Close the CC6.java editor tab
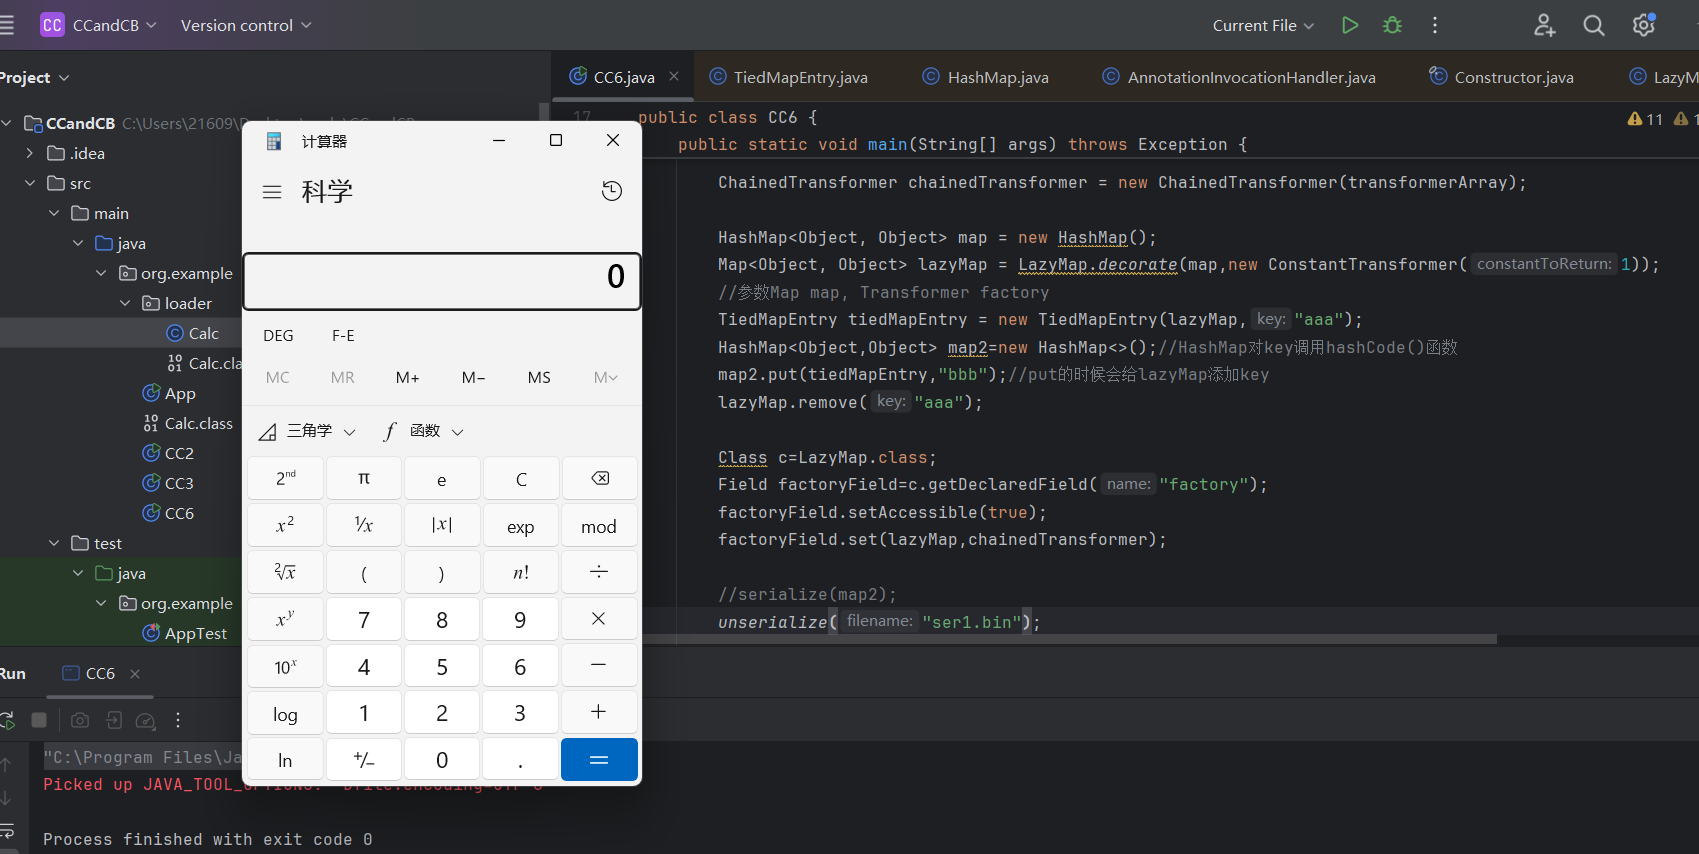This screenshot has width=1699, height=854. click(x=674, y=76)
